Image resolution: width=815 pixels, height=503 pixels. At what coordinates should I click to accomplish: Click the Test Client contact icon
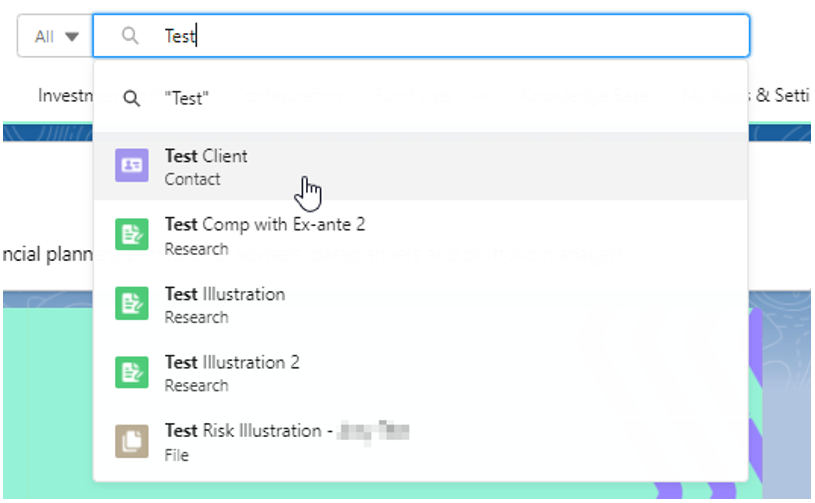tap(132, 166)
